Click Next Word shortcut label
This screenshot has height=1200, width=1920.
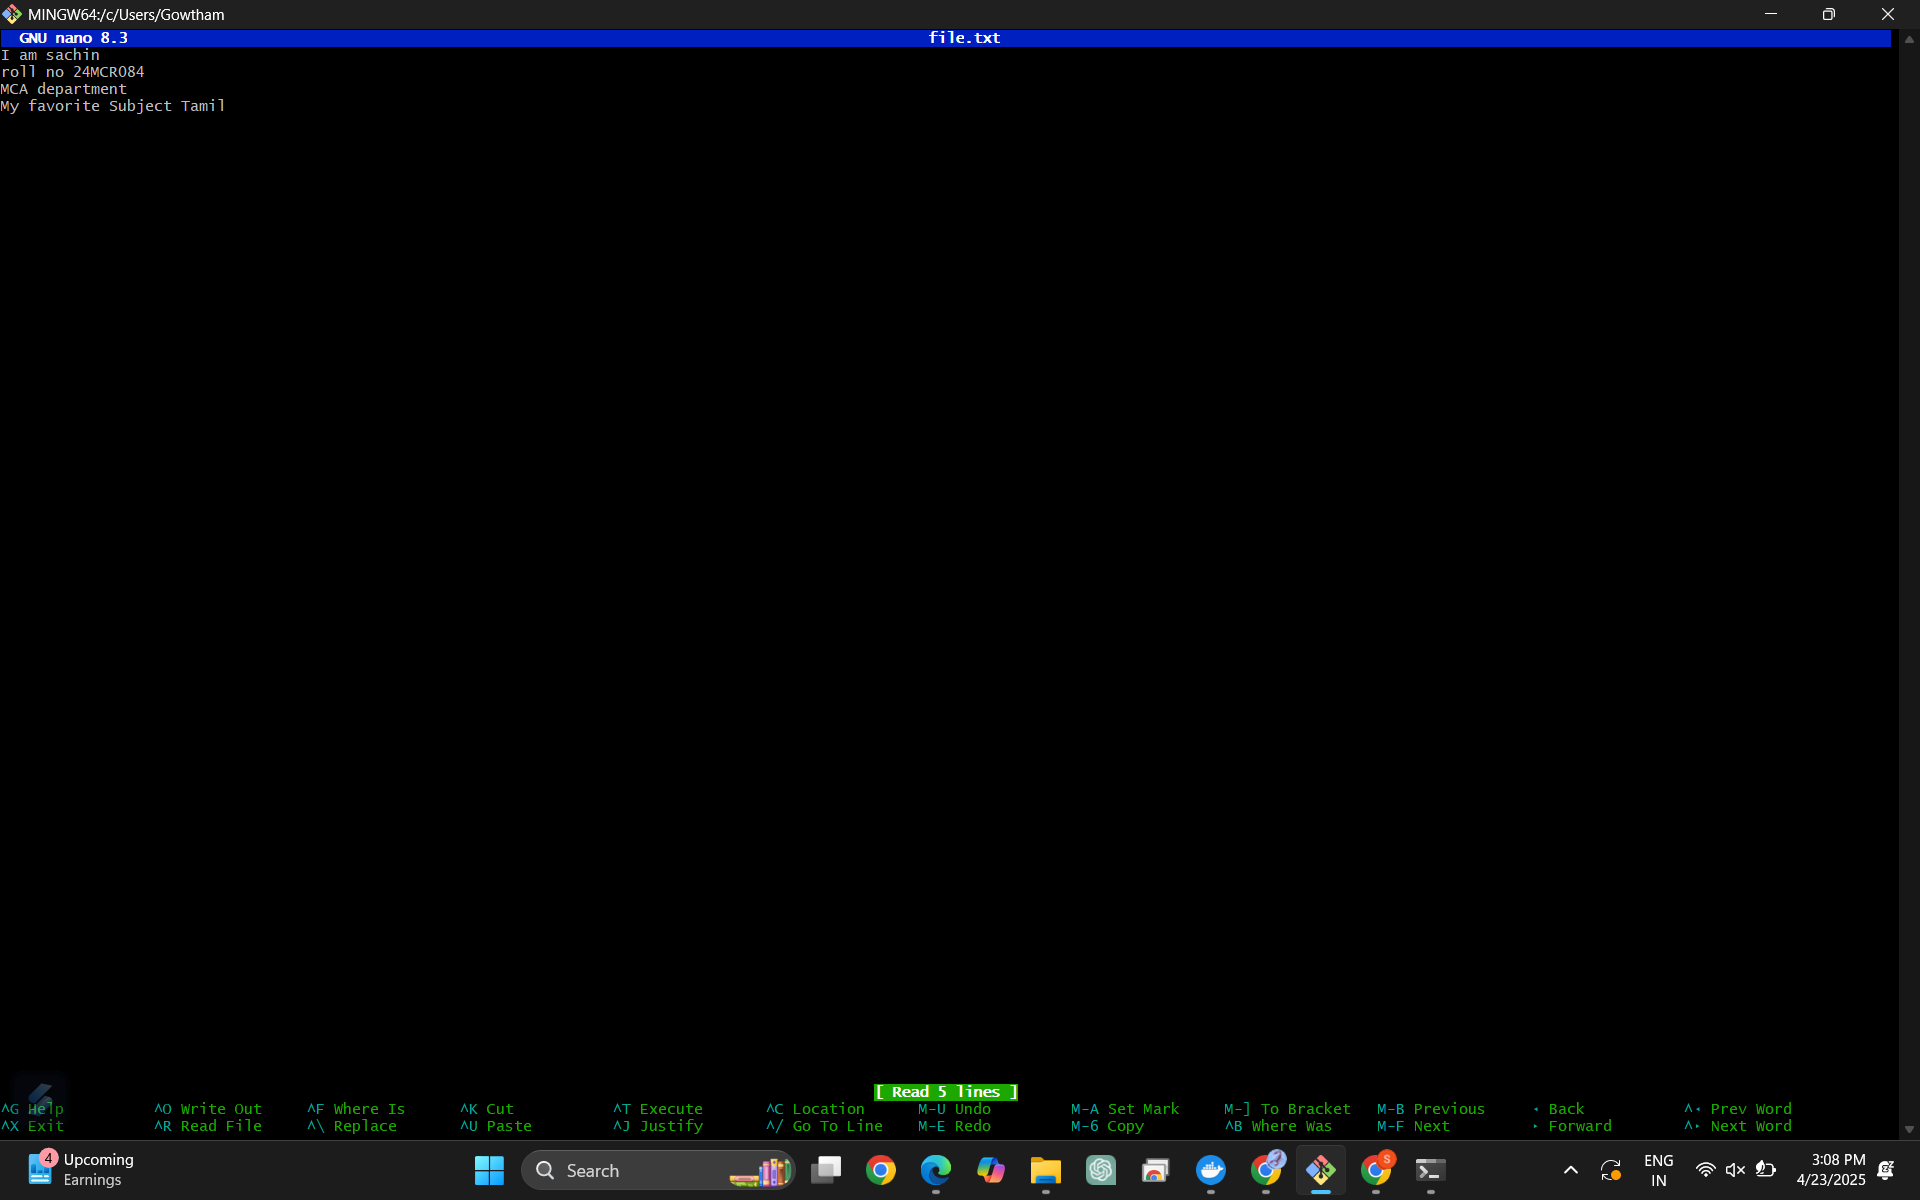1738,1126
